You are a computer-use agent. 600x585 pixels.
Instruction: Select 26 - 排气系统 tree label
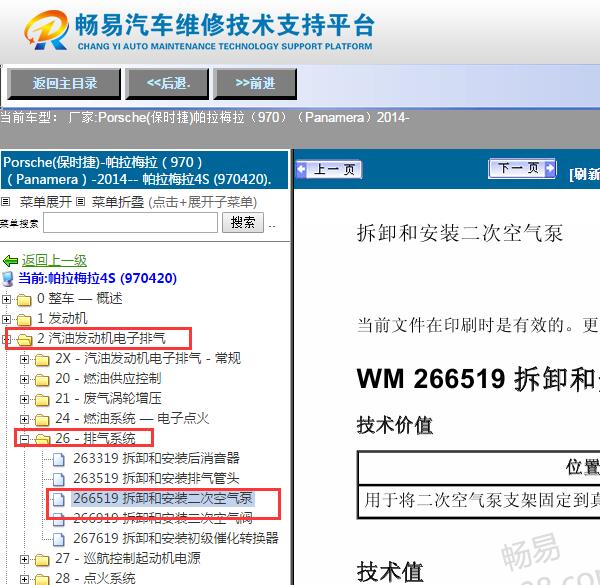[95, 438]
